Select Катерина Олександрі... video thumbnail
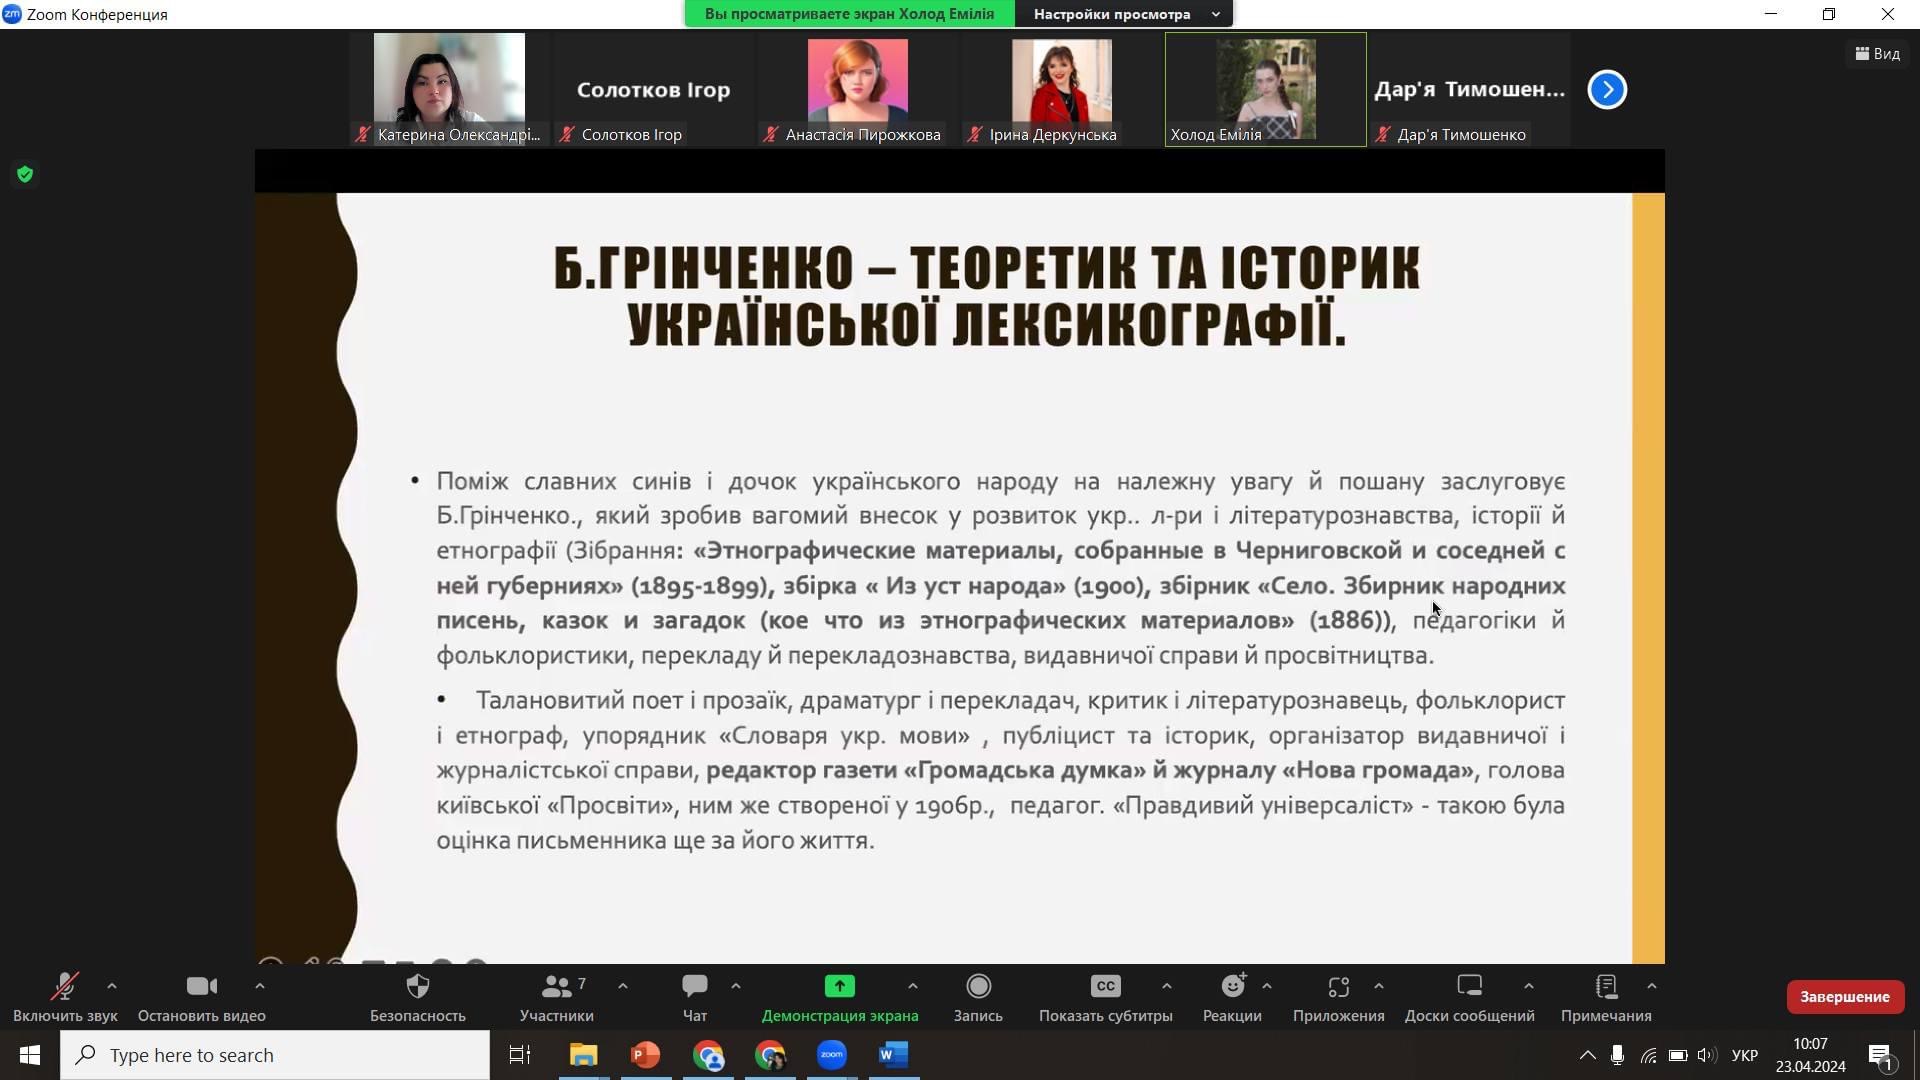Screen dimensions: 1920x1080 coord(449,90)
